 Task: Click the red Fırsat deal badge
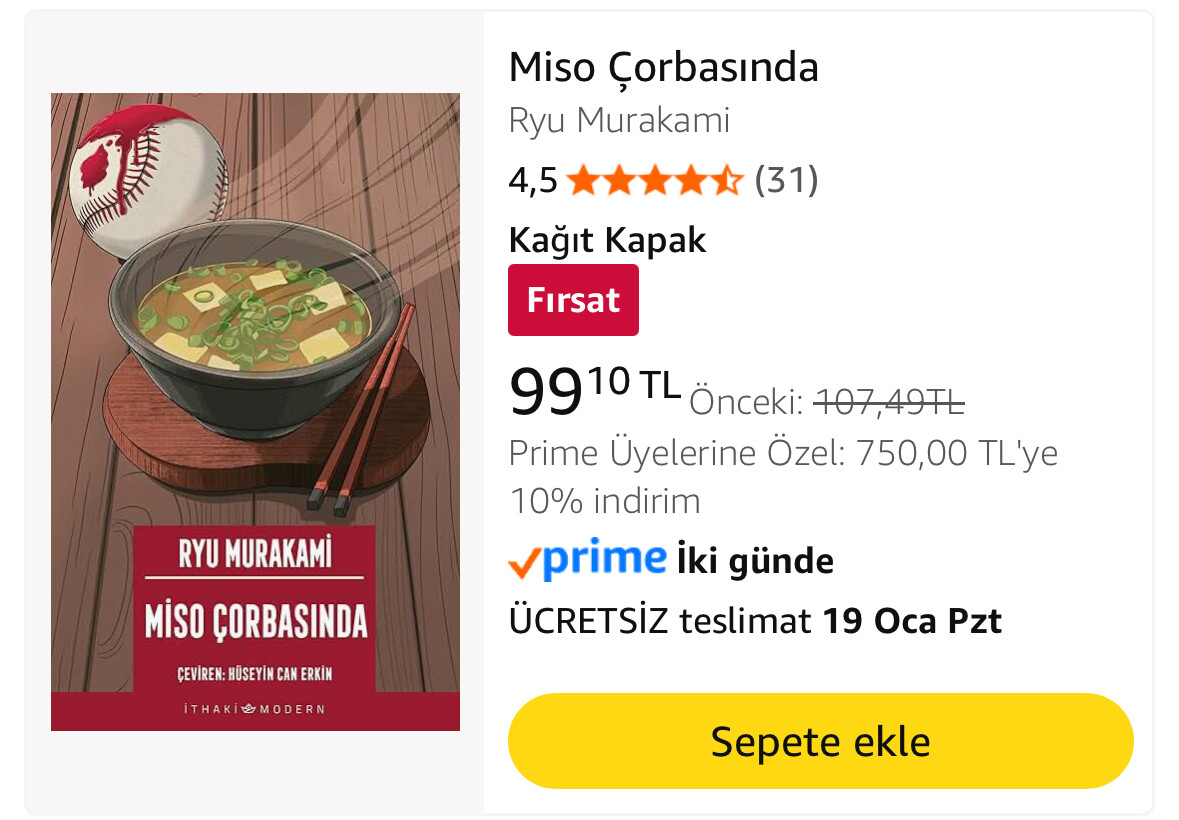[573, 300]
